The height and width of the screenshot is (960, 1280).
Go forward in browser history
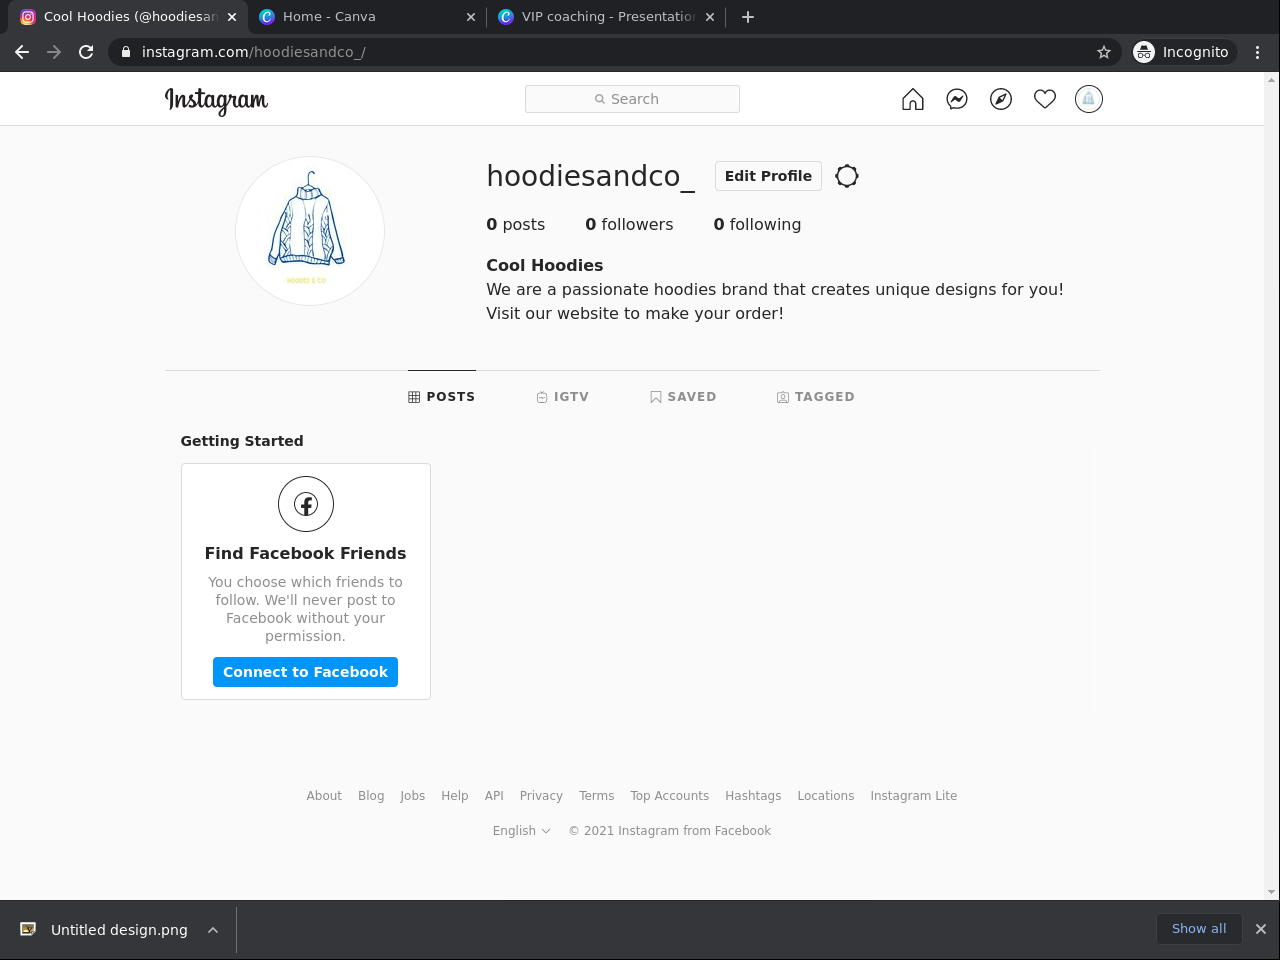point(54,52)
